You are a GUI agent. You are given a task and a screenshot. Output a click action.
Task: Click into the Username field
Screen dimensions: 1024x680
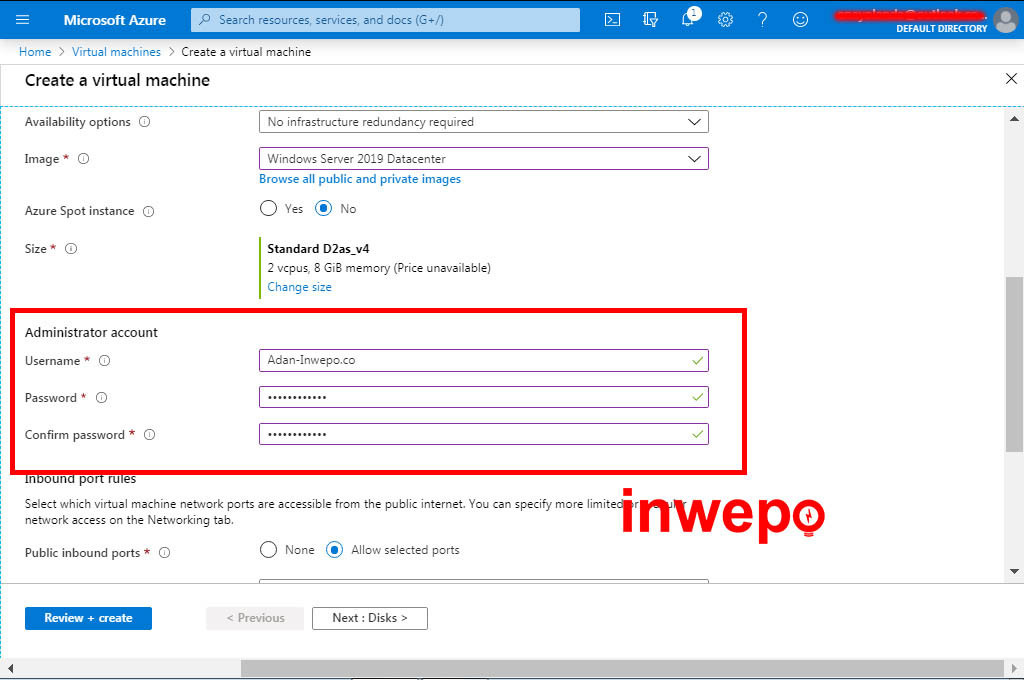pos(483,360)
